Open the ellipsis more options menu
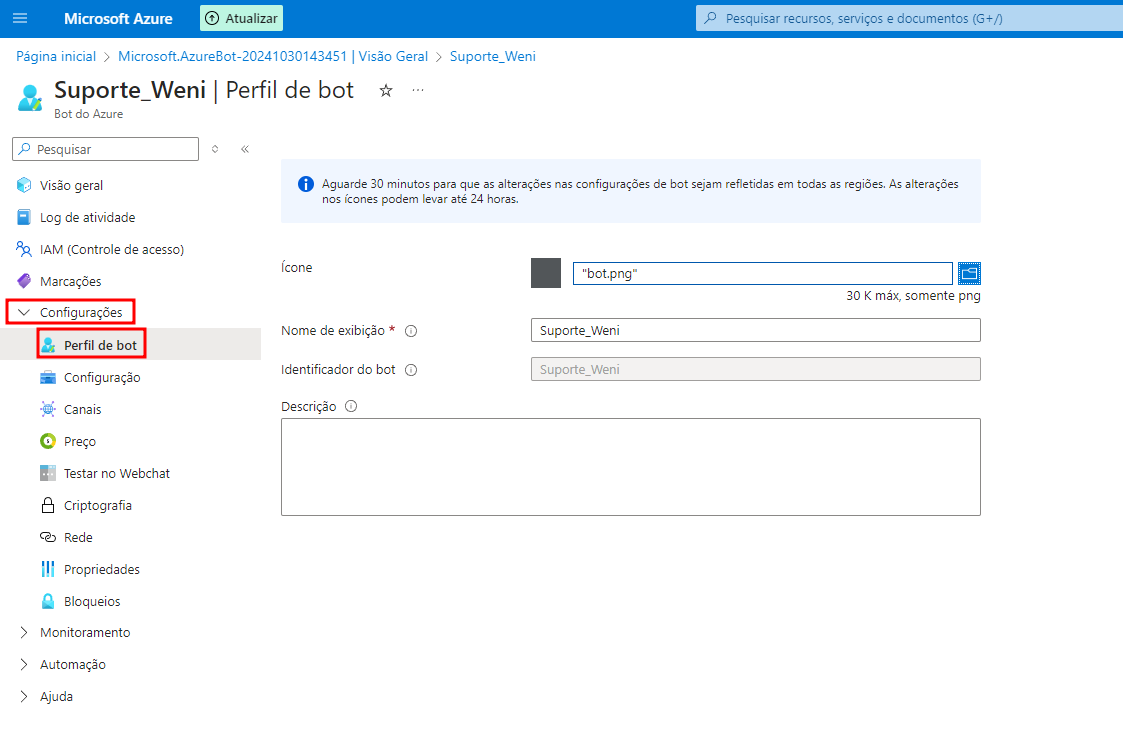This screenshot has width=1123, height=730. point(418,91)
